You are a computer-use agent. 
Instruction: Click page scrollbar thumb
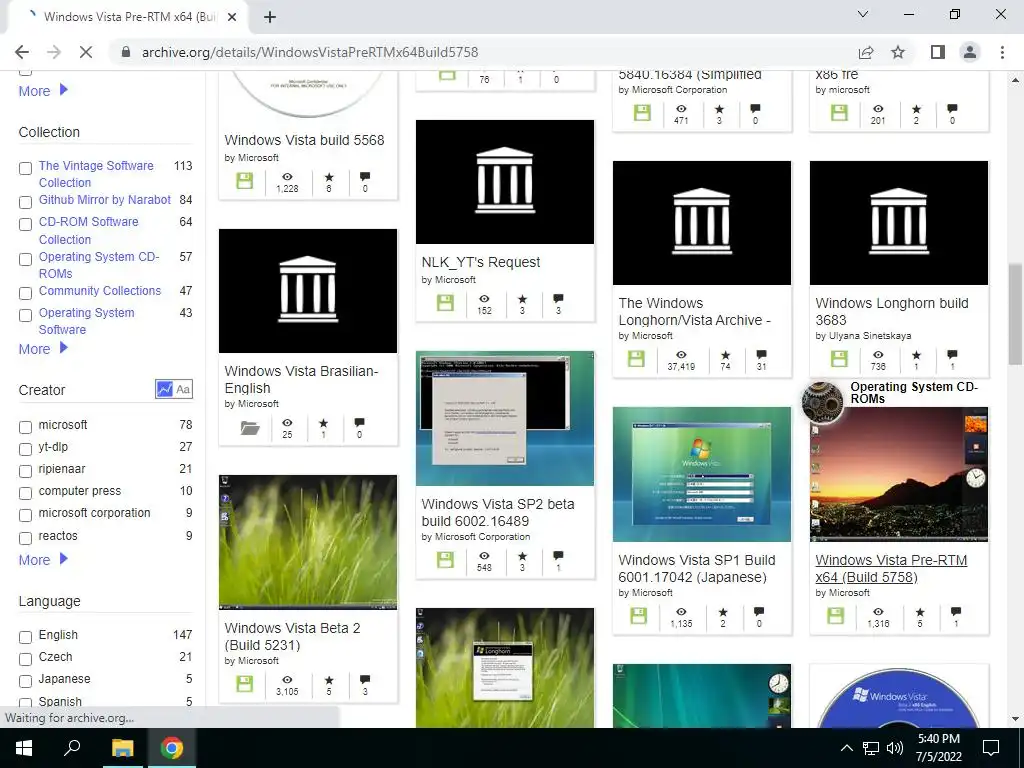point(1015,313)
